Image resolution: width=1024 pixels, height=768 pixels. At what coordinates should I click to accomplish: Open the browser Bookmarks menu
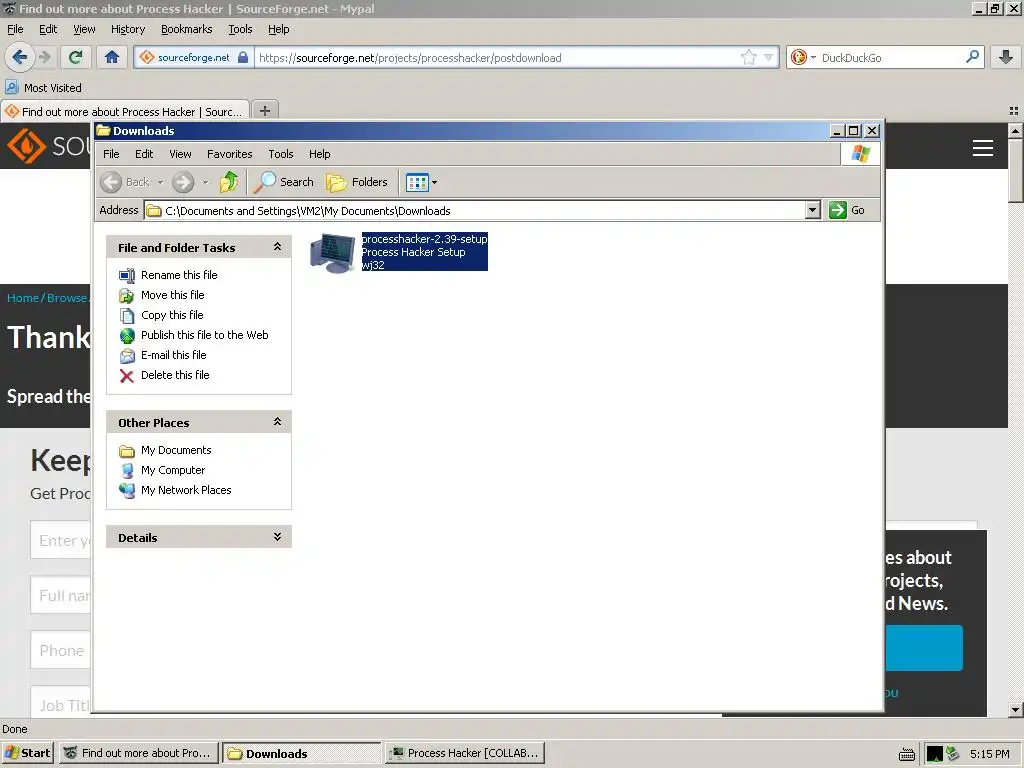(187, 29)
